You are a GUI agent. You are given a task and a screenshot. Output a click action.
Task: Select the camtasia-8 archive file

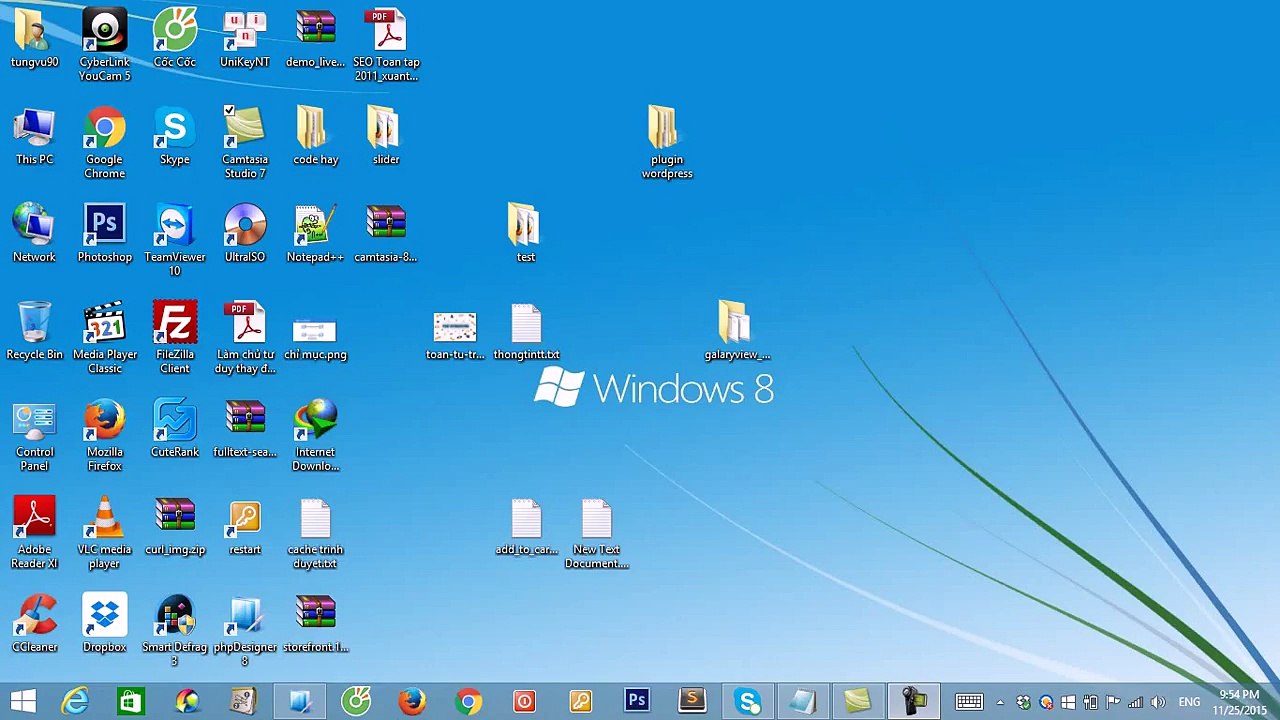click(x=386, y=234)
